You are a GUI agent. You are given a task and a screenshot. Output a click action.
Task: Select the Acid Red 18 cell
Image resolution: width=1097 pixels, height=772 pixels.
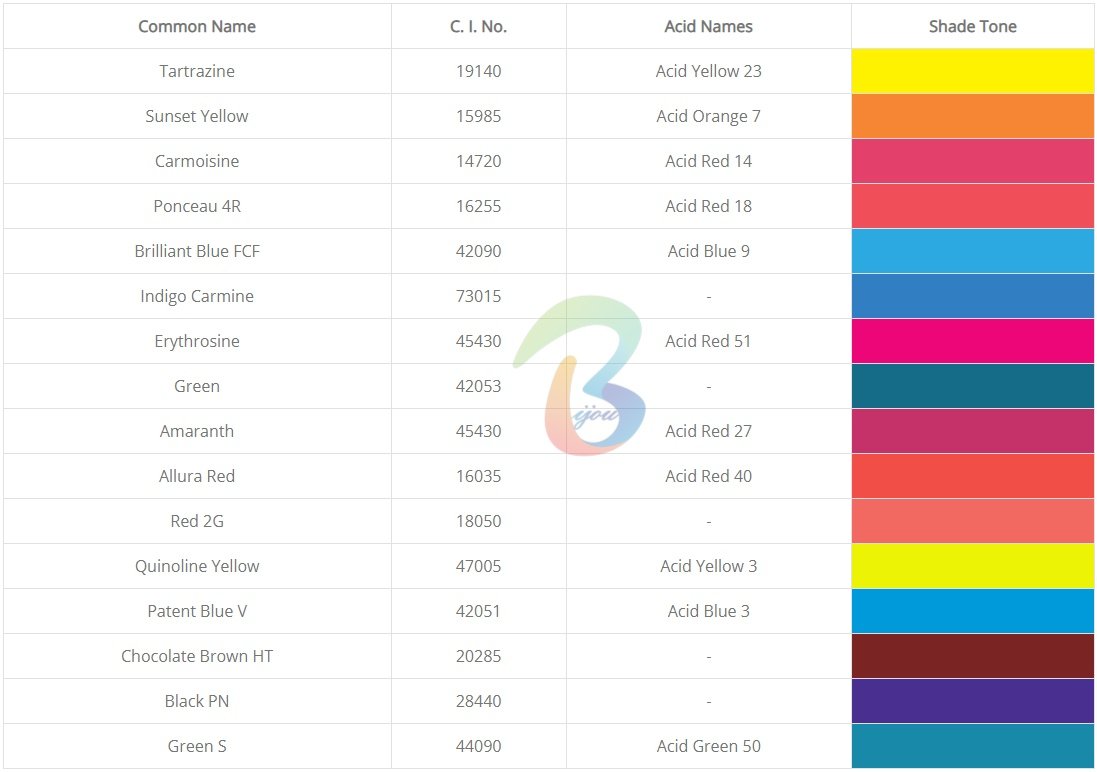(709, 206)
